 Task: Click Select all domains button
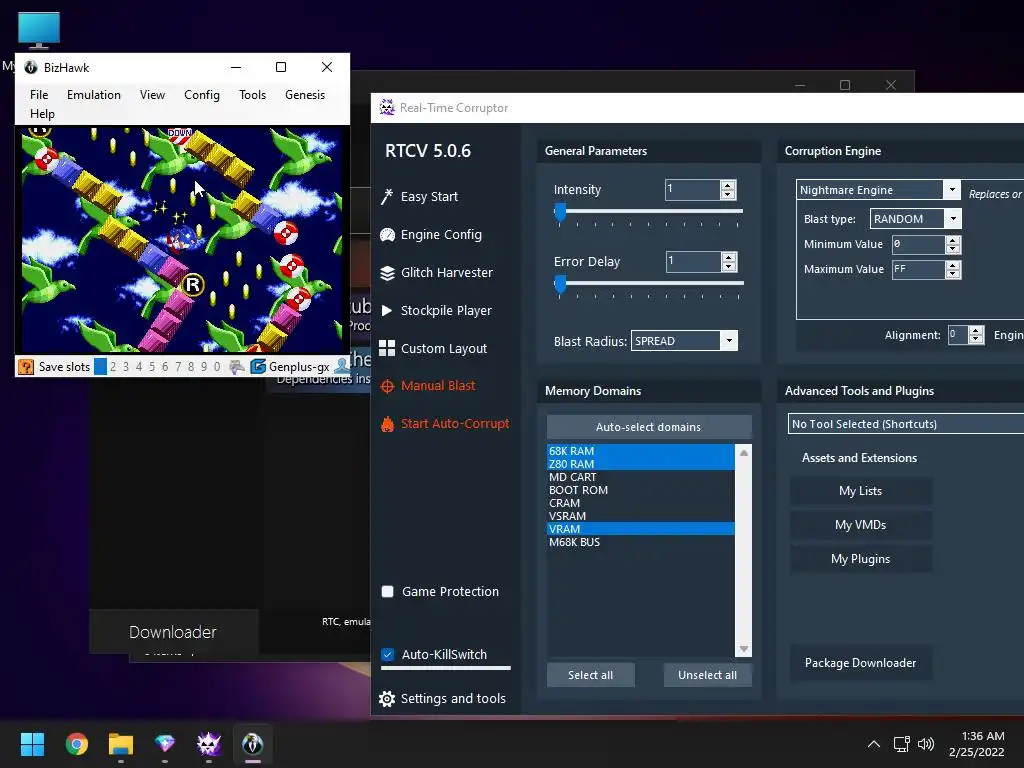[590, 675]
